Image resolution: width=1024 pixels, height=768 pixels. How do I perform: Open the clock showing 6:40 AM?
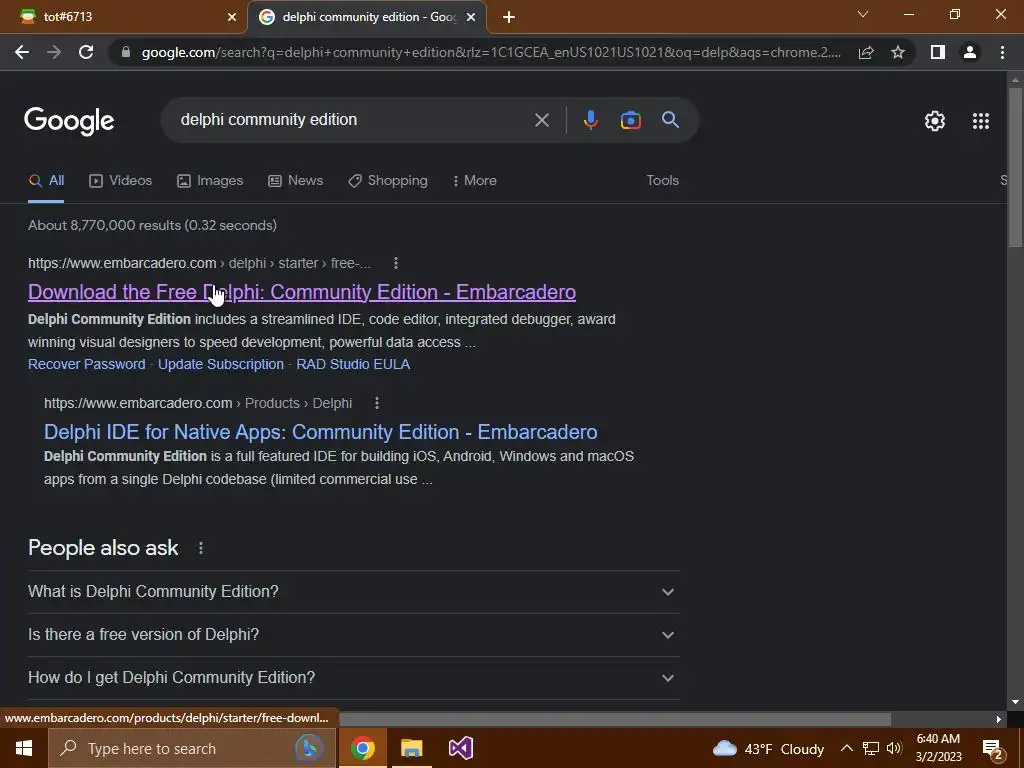click(x=938, y=748)
